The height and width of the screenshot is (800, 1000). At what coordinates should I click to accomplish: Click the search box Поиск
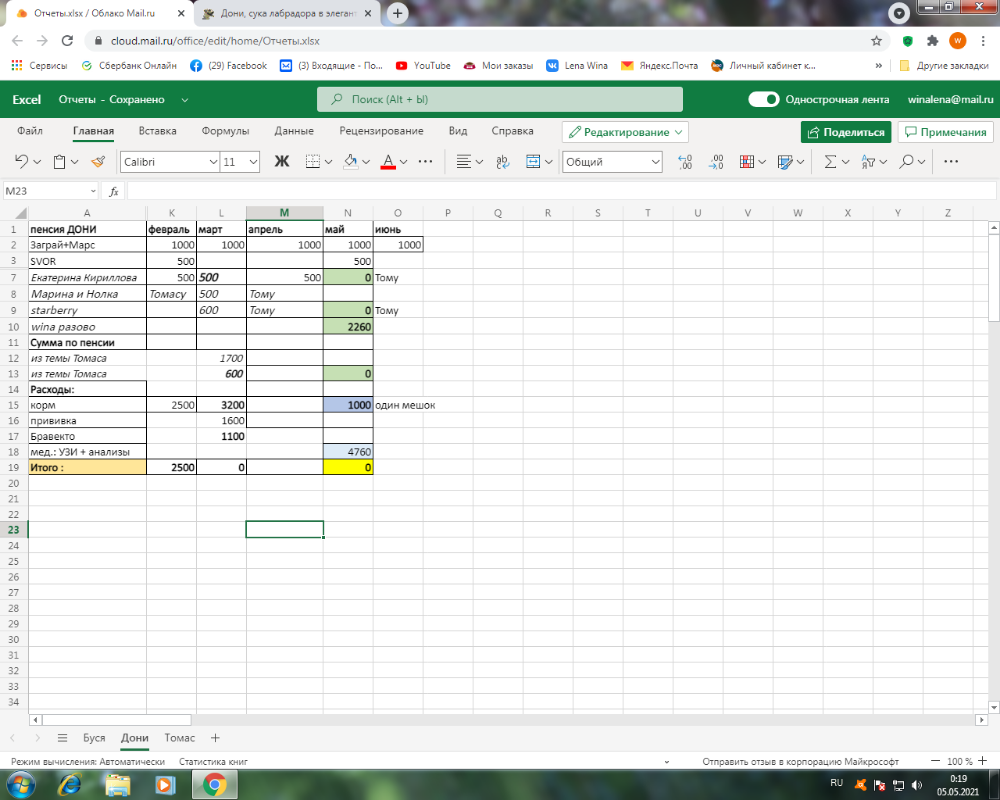tap(500, 100)
